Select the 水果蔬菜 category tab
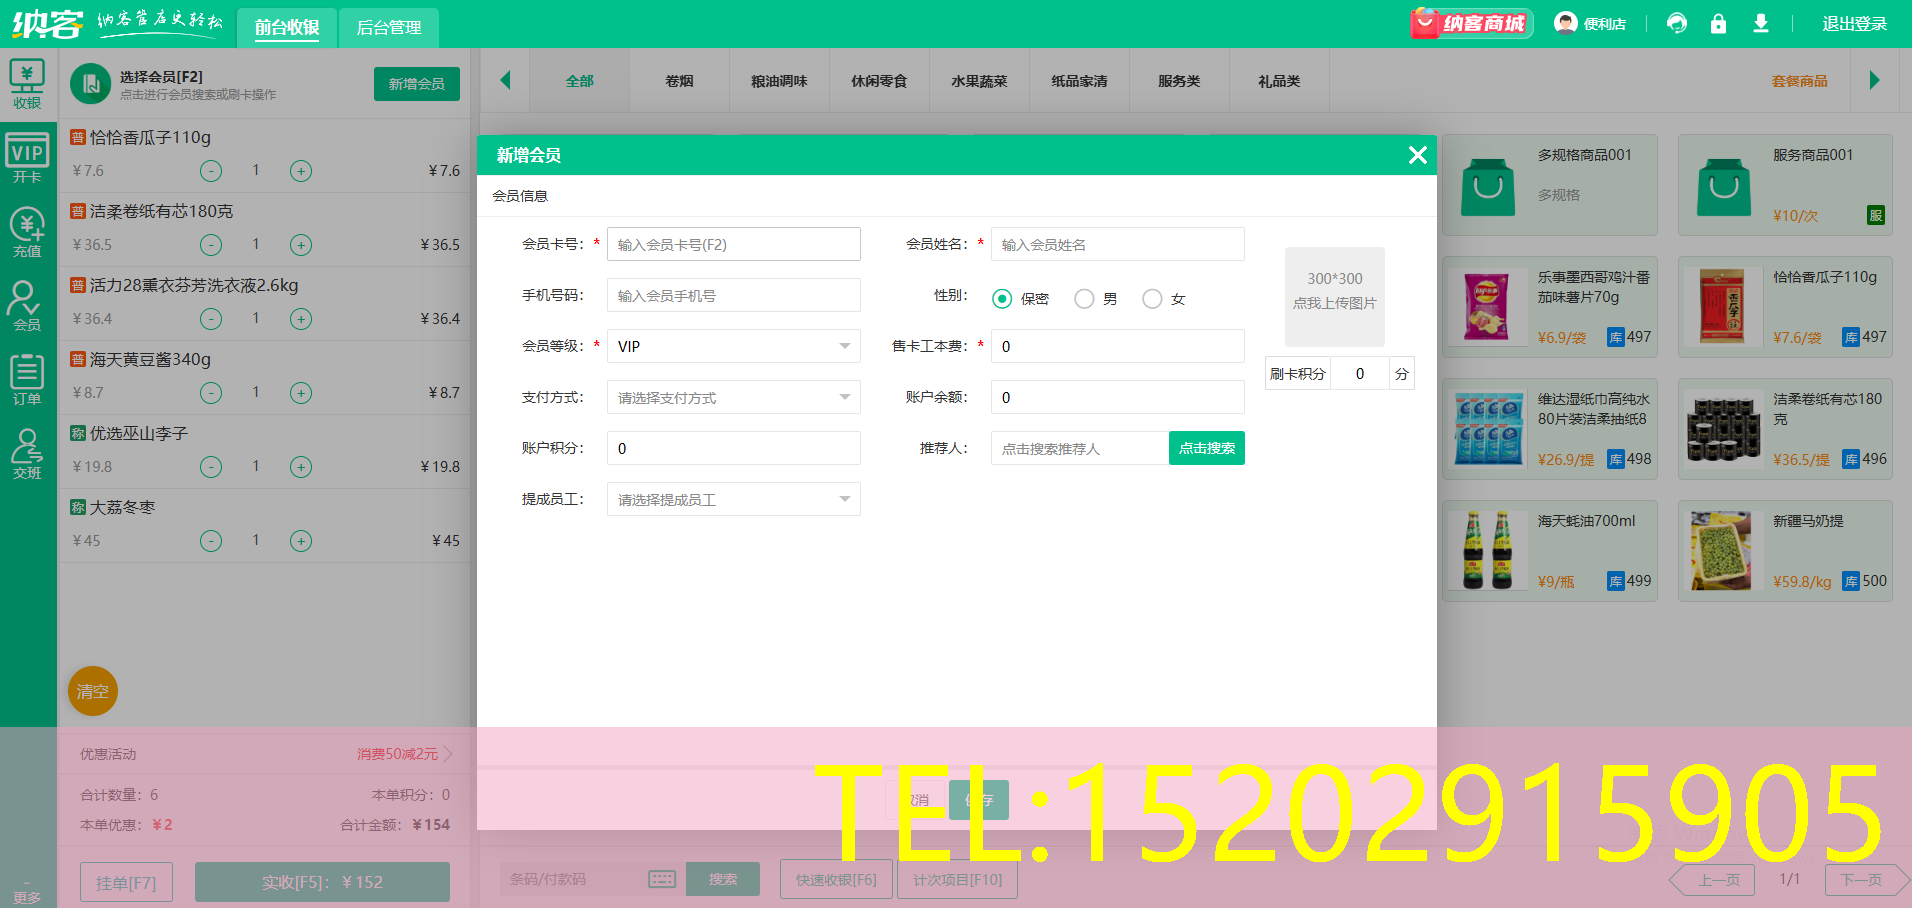The width and height of the screenshot is (1912, 908). [980, 81]
